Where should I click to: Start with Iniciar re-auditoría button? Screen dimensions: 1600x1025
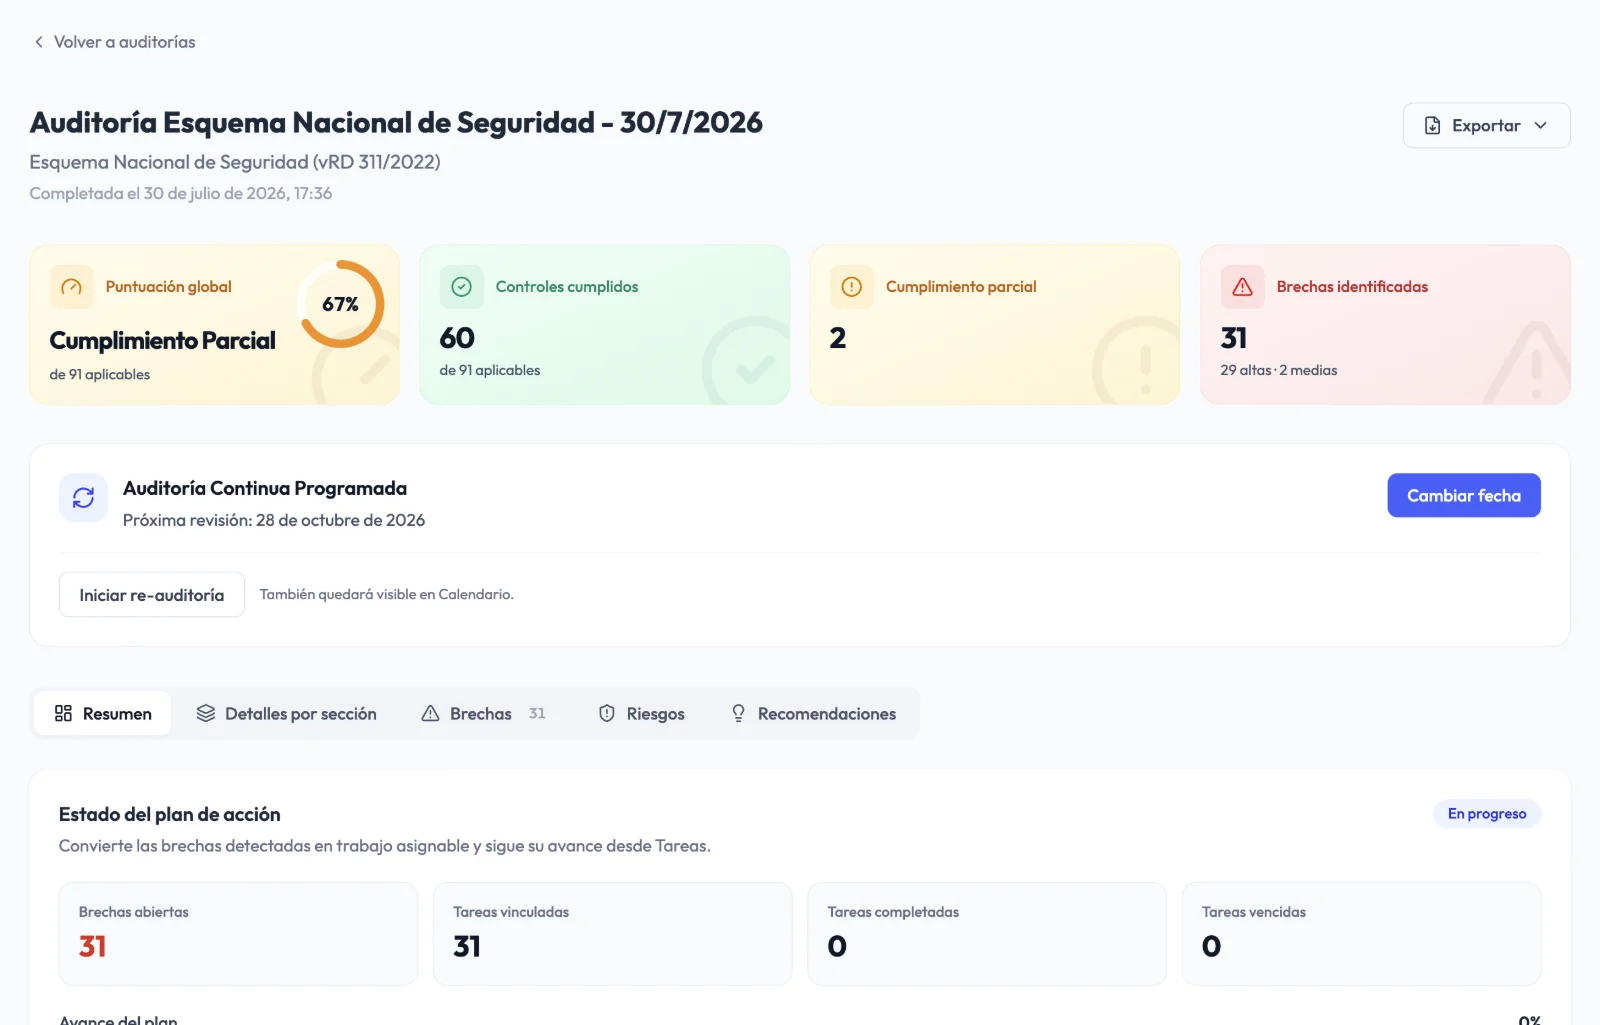(152, 595)
